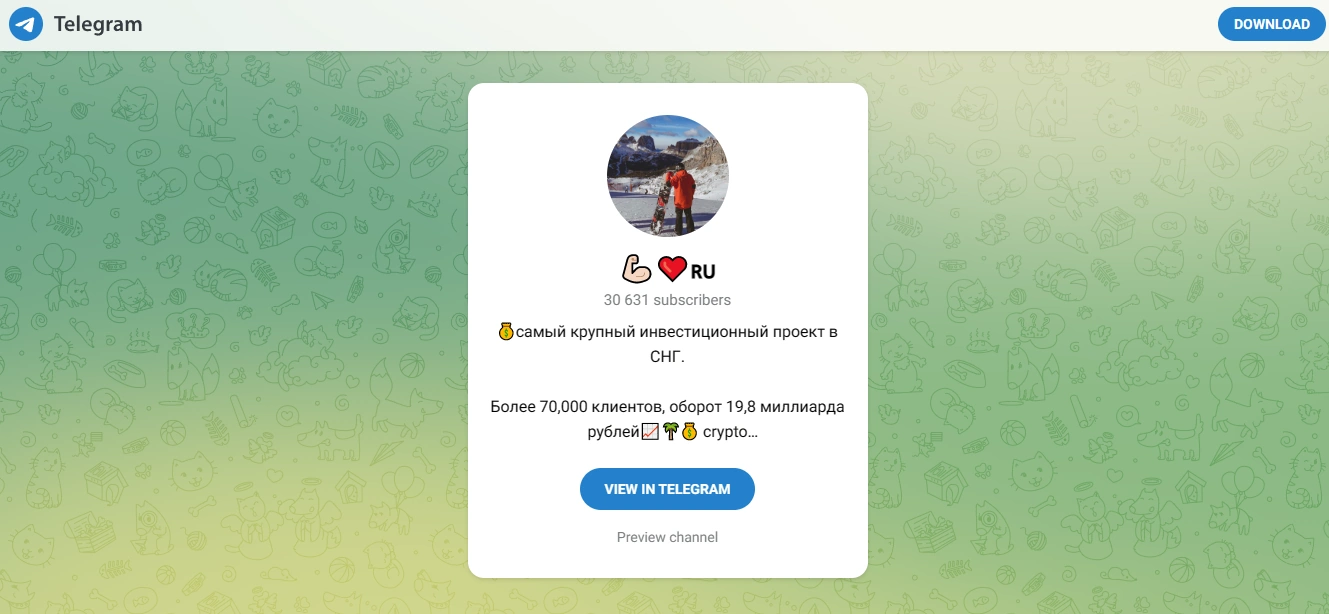
Task: Click the palm tree emoji
Action: click(x=669, y=432)
